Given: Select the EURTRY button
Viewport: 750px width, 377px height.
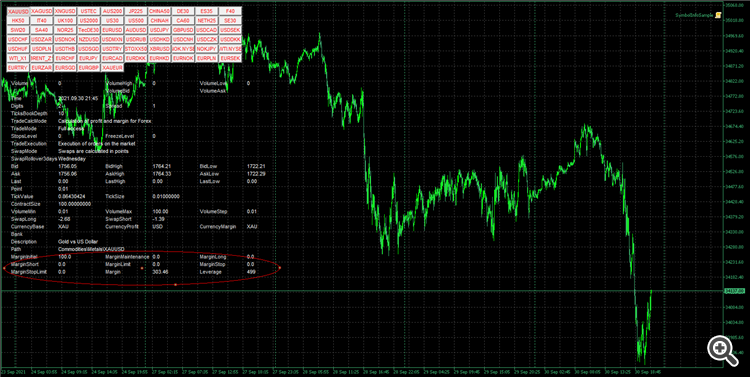Looking at the screenshot, I should pyautogui.click(x=18, y=67).
